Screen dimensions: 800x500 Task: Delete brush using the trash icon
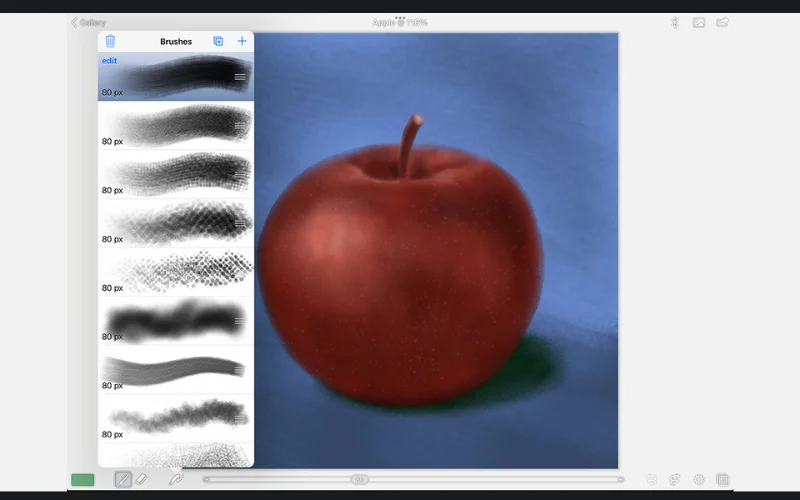(110, 41)
